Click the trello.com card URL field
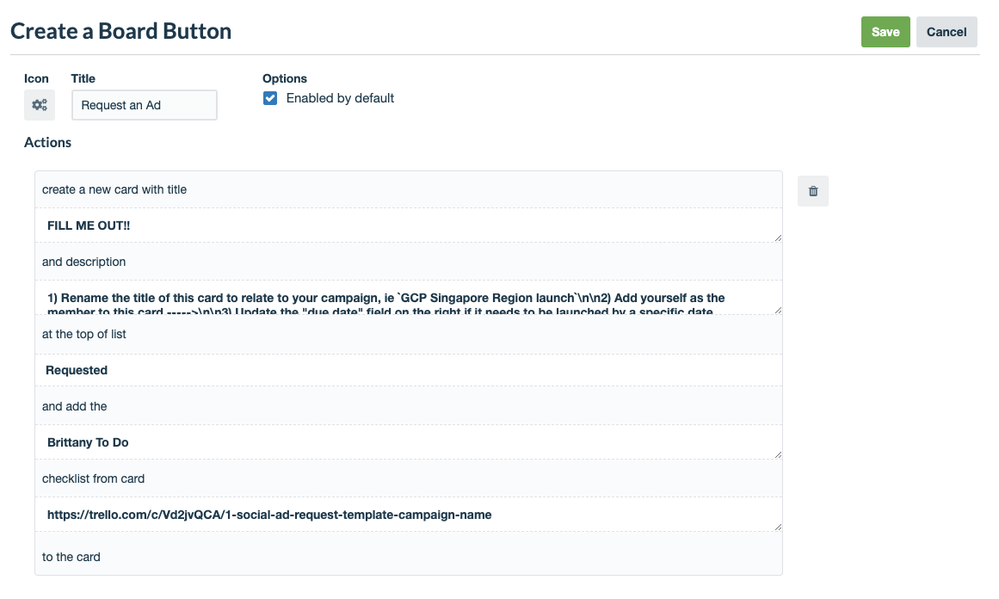 pyautogui.click(x=400, y=515)
